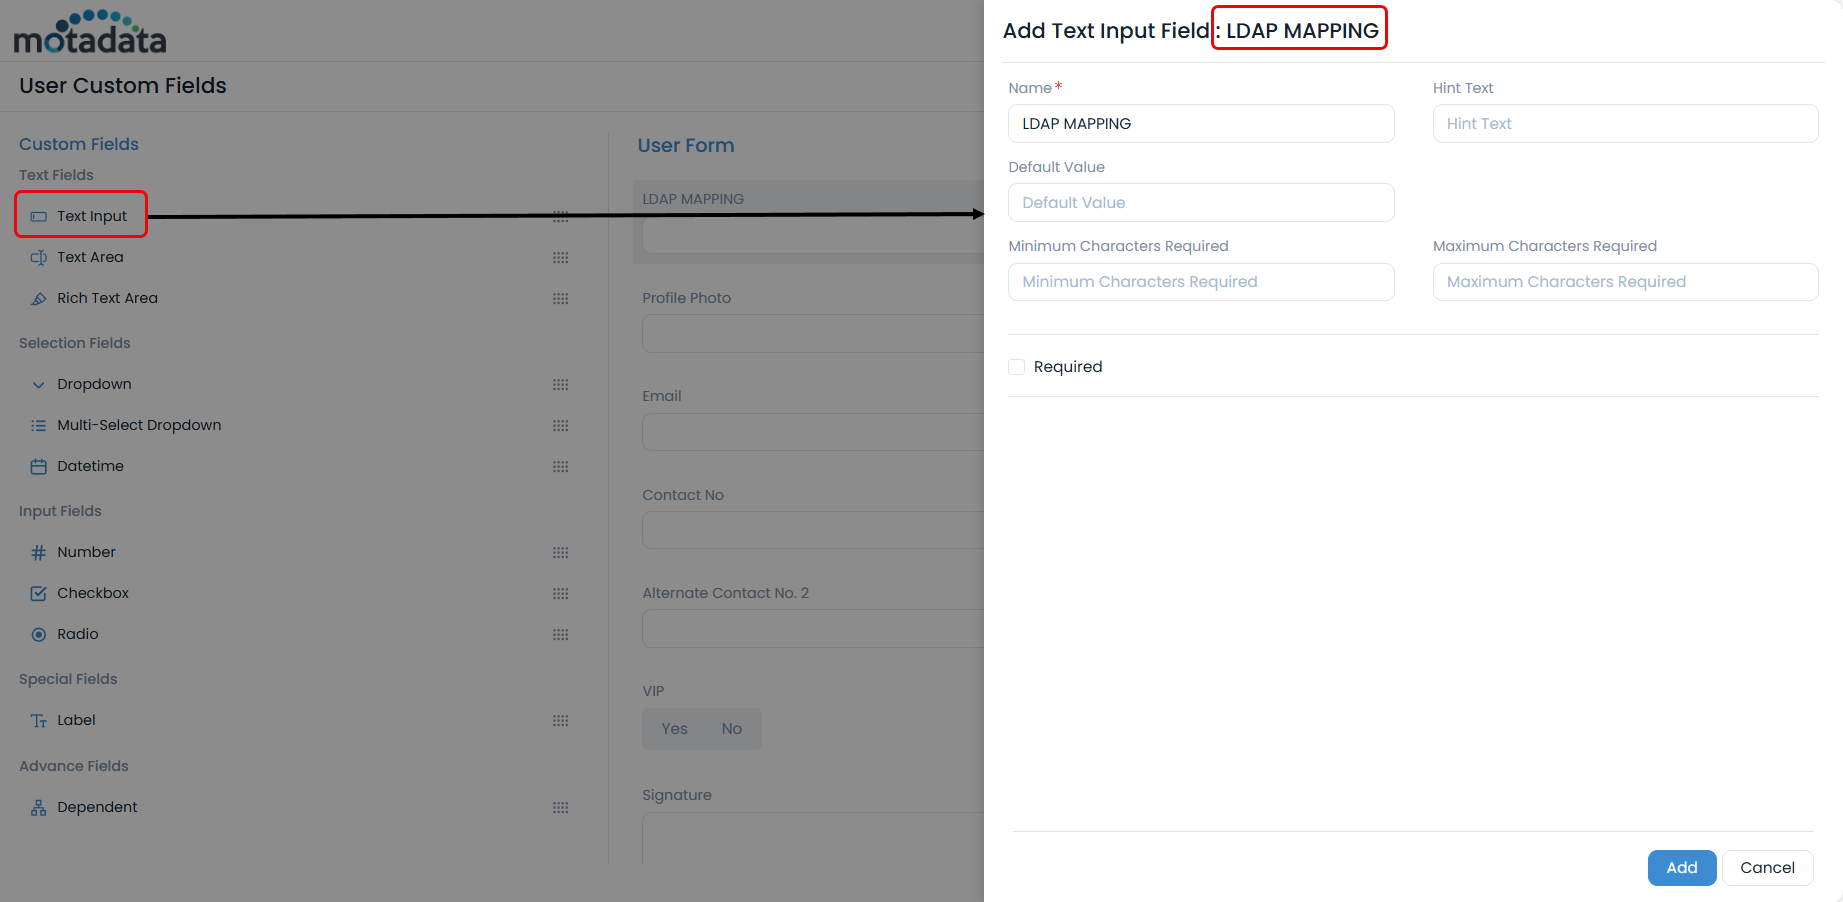Click the Multi-Select Dropdown list icon
Image resolution: width=1843 pixels, height=902 pixels.
point(39,426)
